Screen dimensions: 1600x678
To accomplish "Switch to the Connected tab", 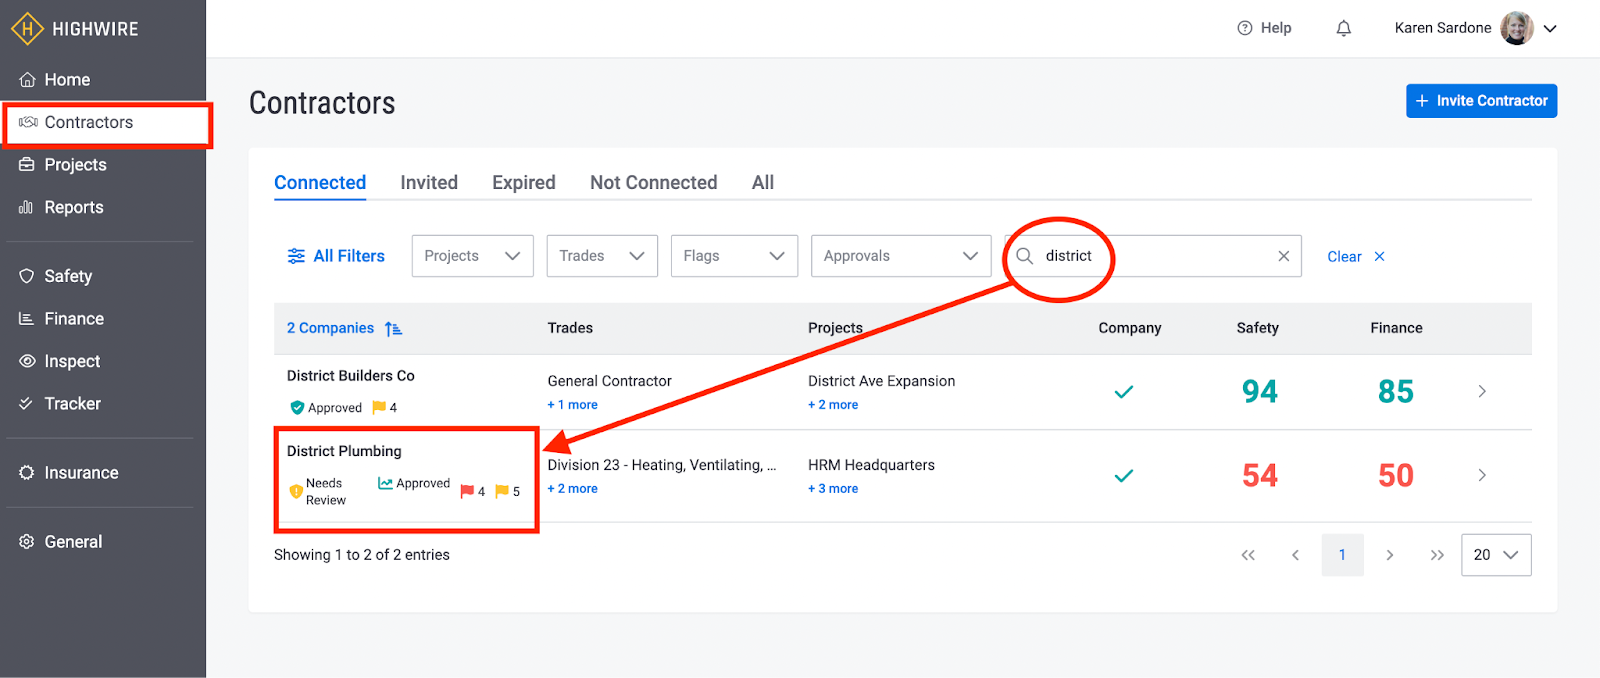I will 320,183.
